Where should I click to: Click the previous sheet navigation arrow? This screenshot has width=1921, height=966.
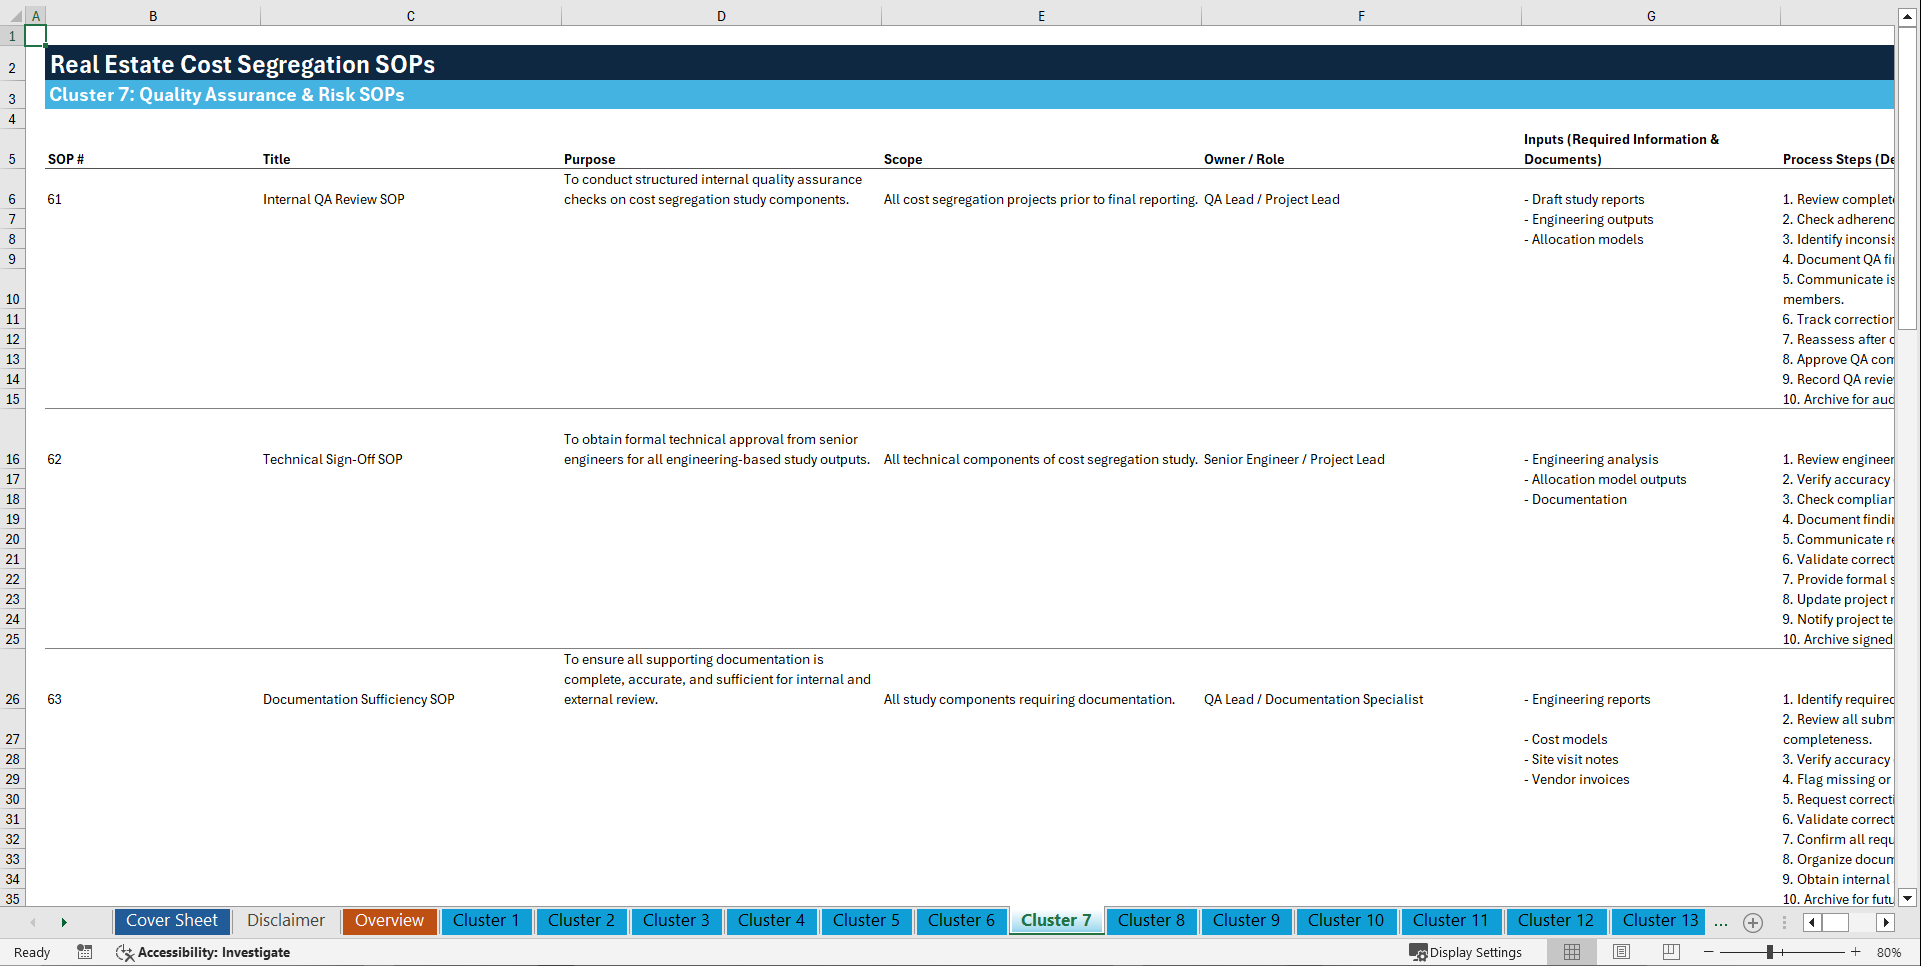(33, 922)
